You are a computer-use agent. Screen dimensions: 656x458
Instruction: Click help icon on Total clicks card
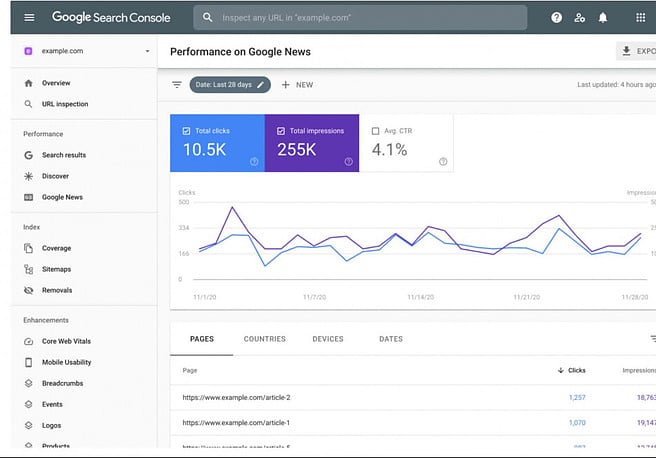[x=254, y=162]
